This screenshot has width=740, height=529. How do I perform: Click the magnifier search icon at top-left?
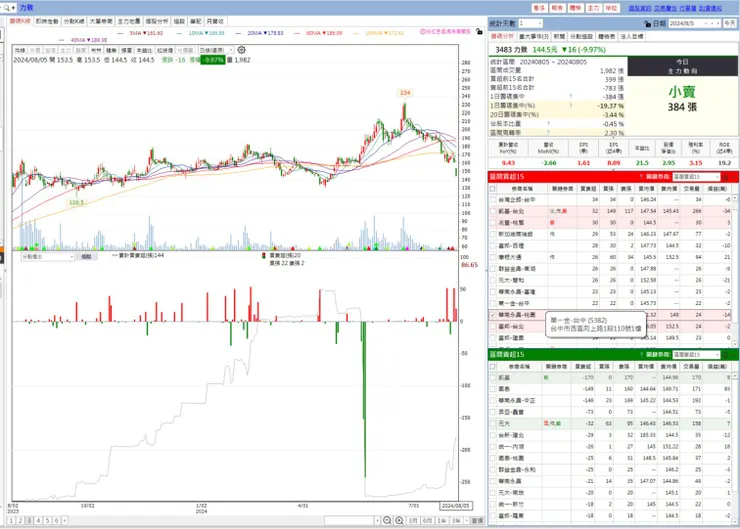pyautogui.click(x=7, y=8)
